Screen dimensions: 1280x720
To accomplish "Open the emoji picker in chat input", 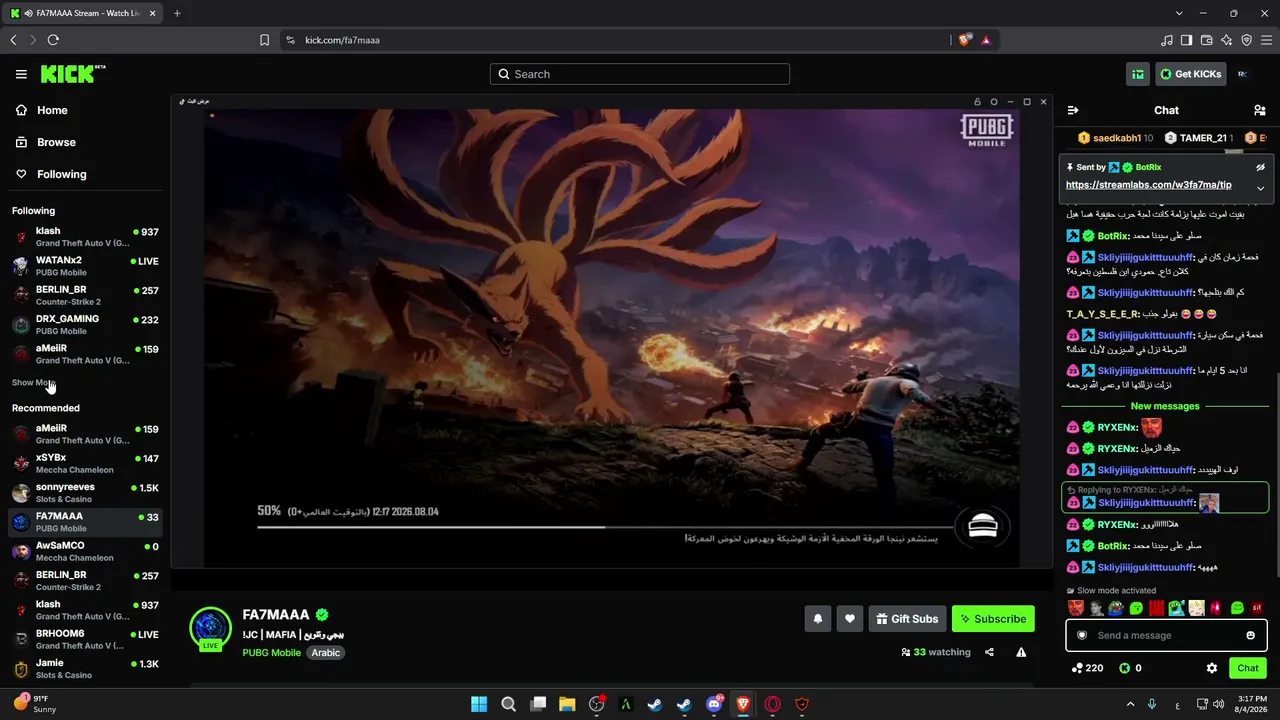I will tap(1250, 635).
